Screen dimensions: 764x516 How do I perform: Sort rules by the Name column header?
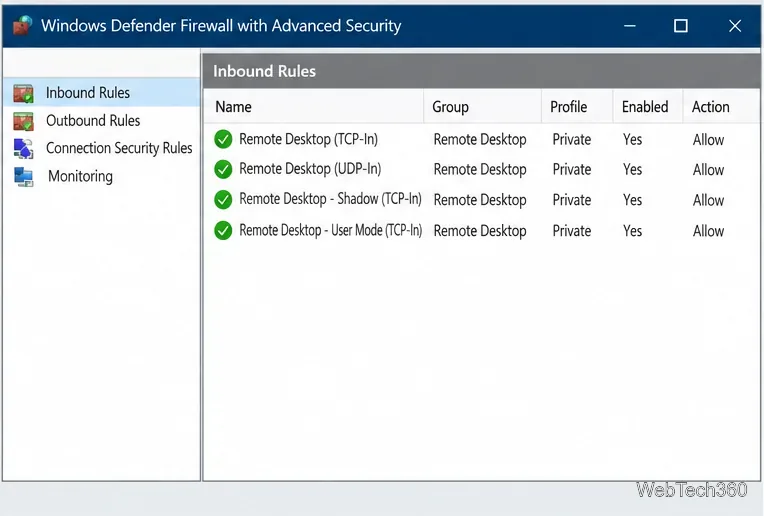point(313,107)
